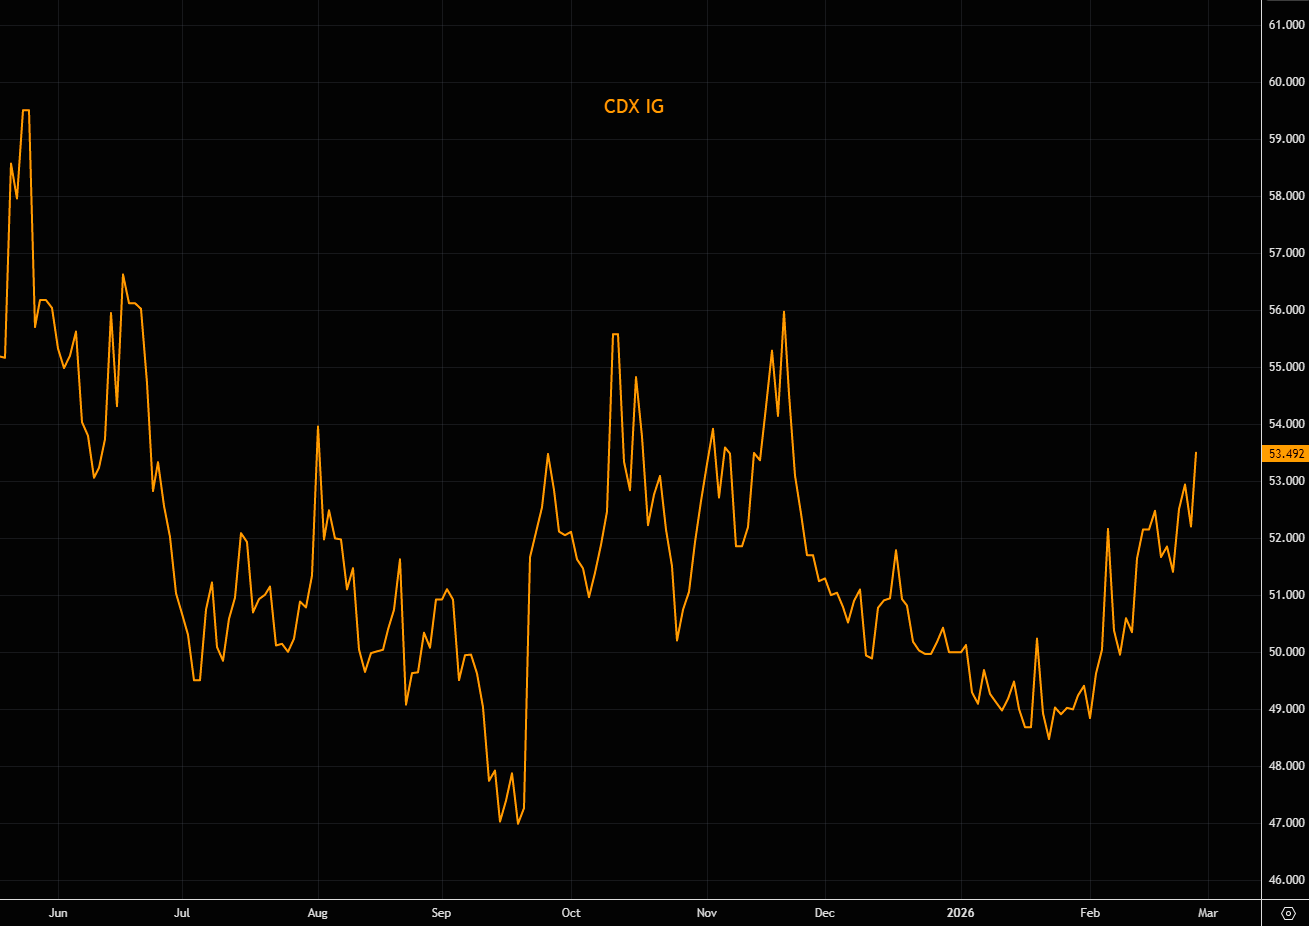The height and width of the screenshot is (926, 1309).
Task: Select the Jun label on time axis
Action: 58,913
